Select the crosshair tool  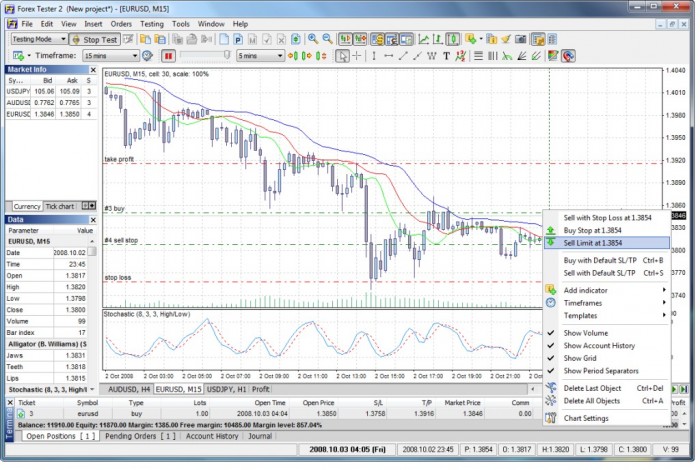pyautogui.click(x=358, y=56)
